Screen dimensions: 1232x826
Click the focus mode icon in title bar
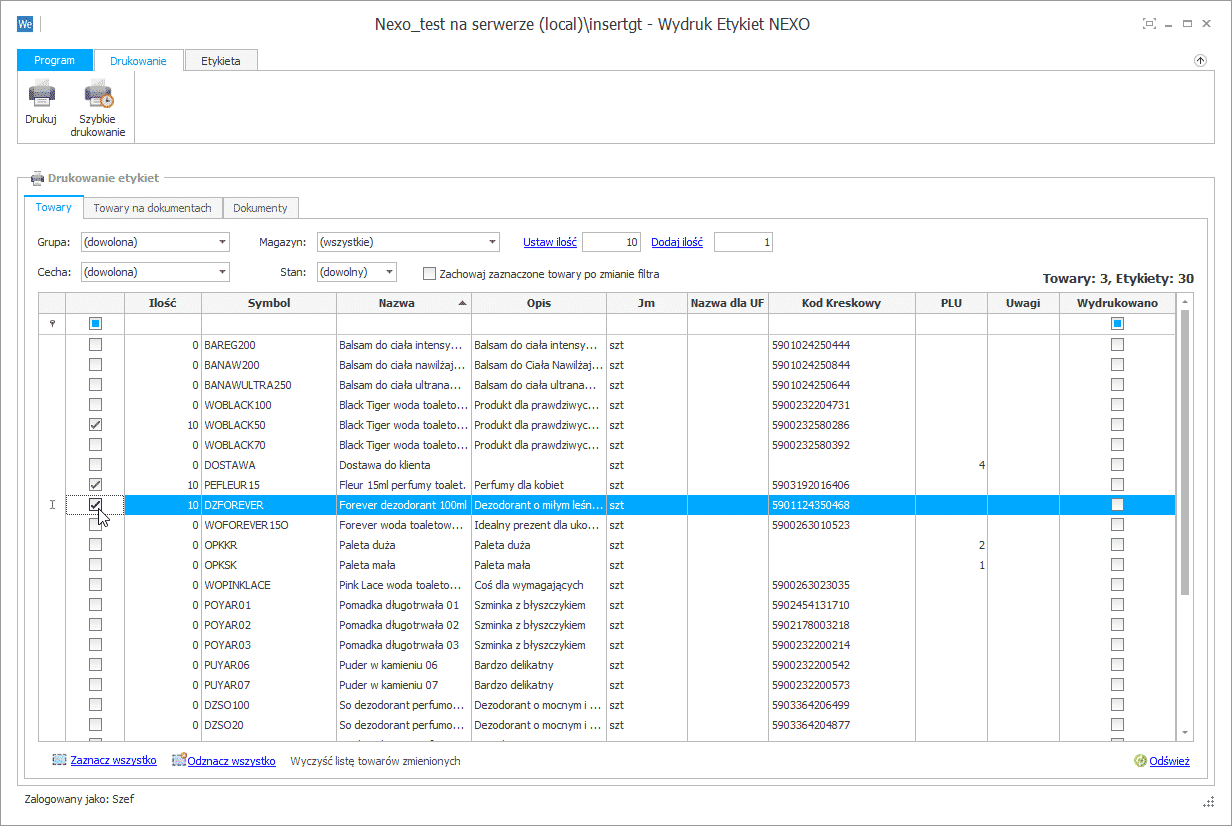click(1149, 24)
